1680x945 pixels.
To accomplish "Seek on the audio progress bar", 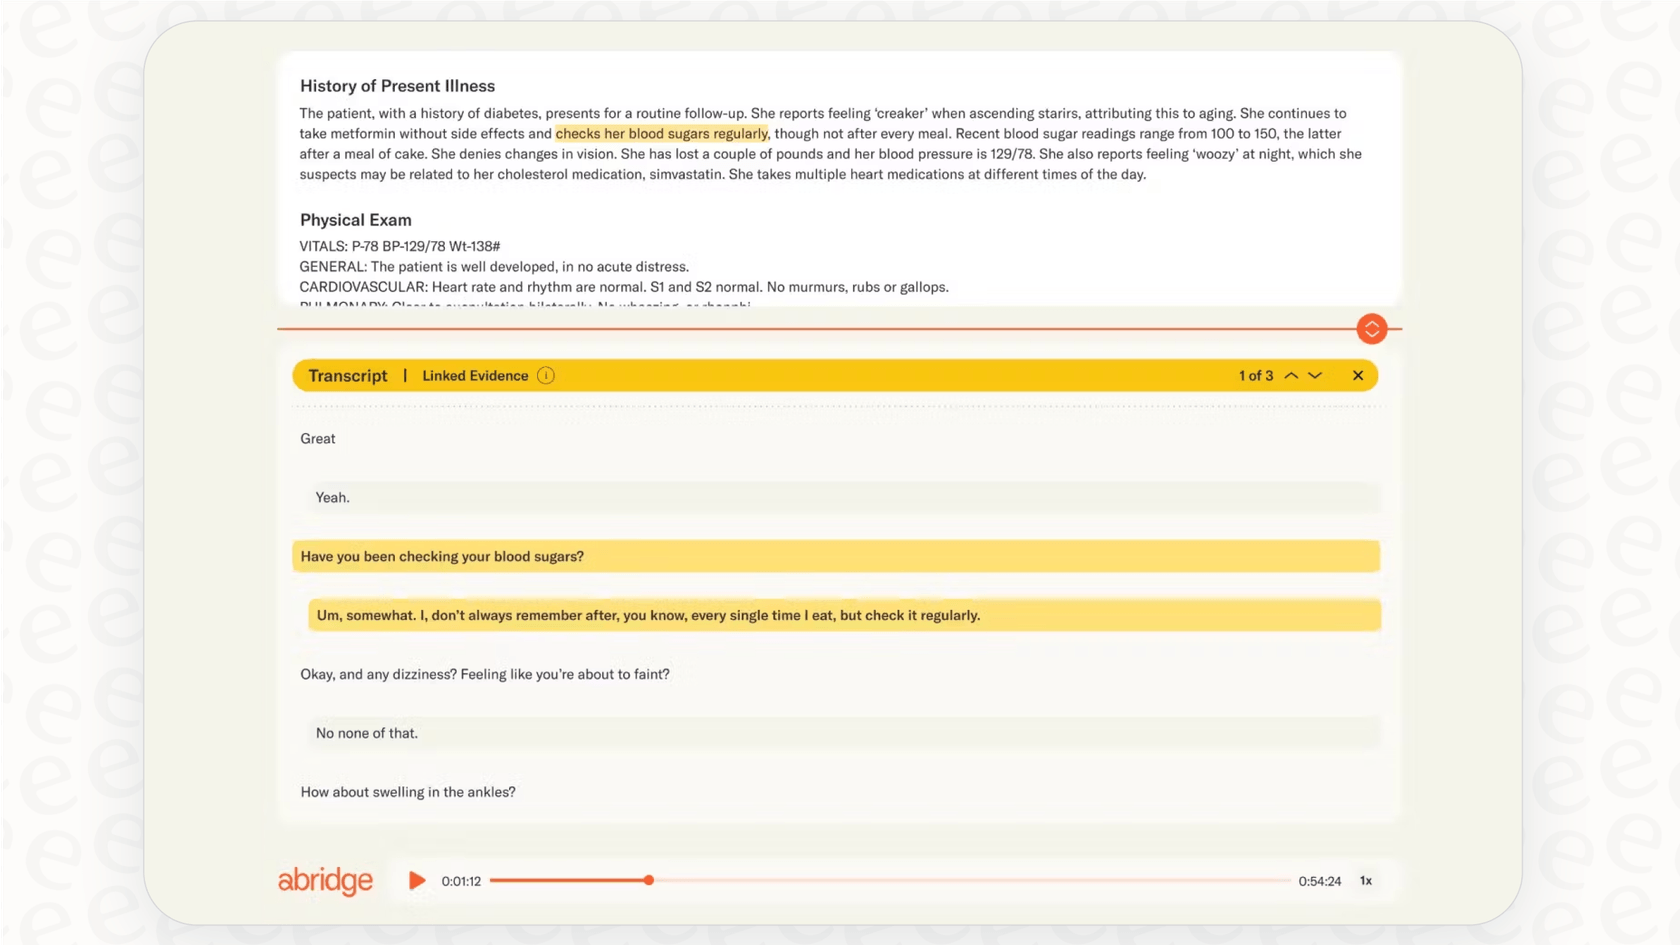I will tap(648, 880).
